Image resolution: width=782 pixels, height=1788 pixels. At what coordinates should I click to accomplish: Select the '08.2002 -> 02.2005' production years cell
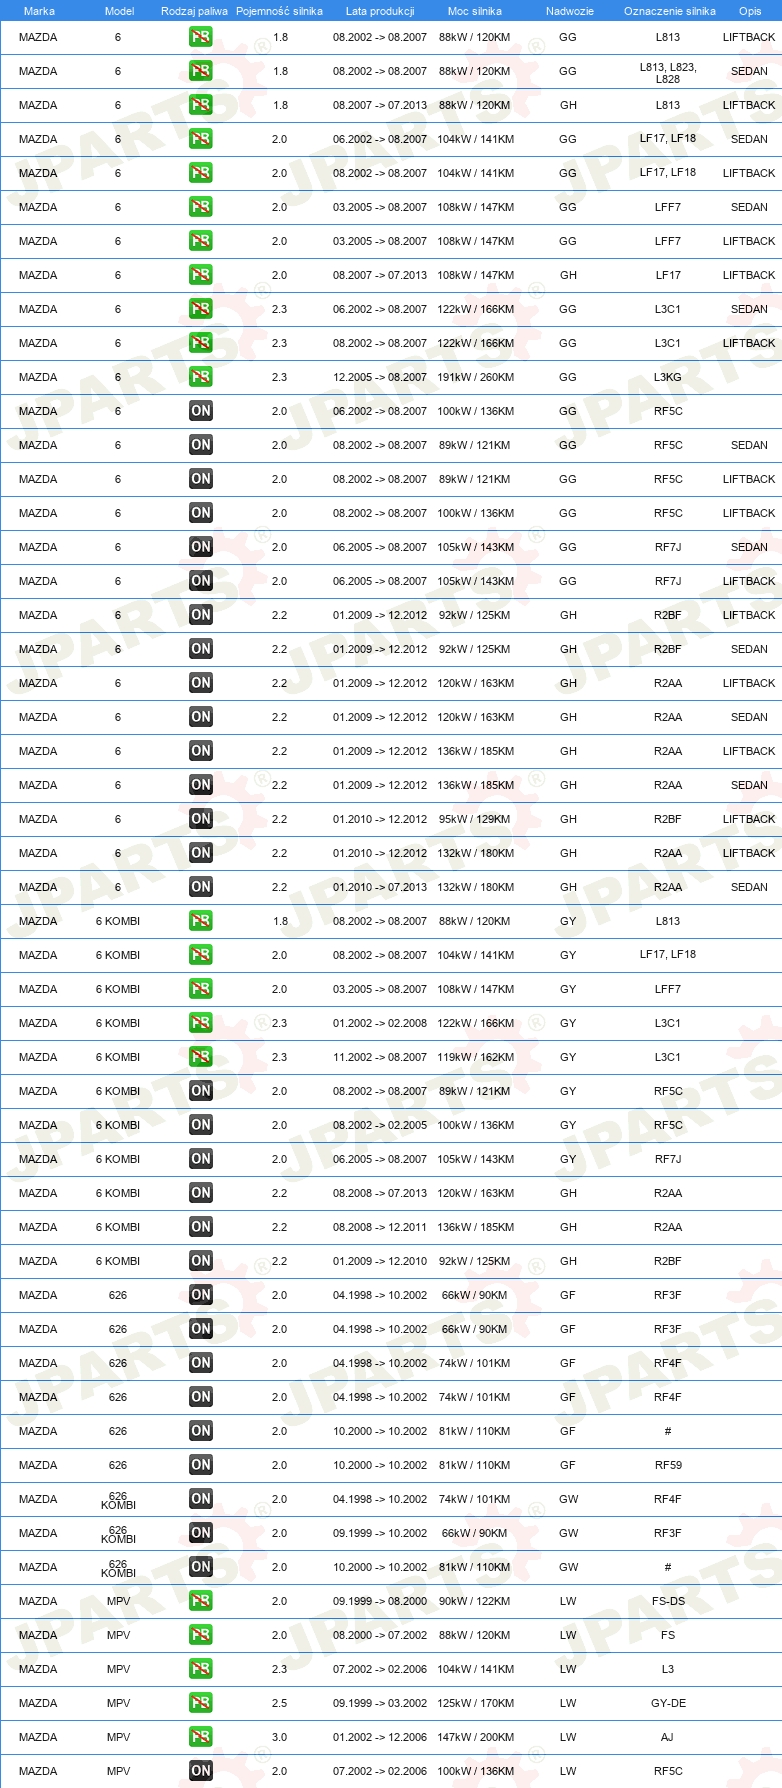tap(380, 1125)
